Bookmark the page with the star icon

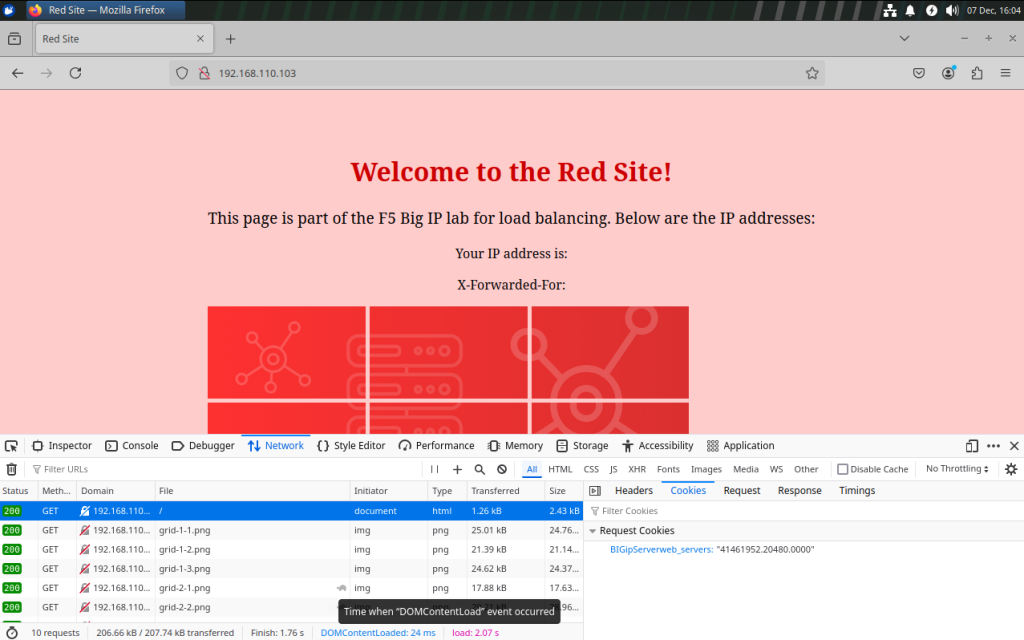click(812, 72)
